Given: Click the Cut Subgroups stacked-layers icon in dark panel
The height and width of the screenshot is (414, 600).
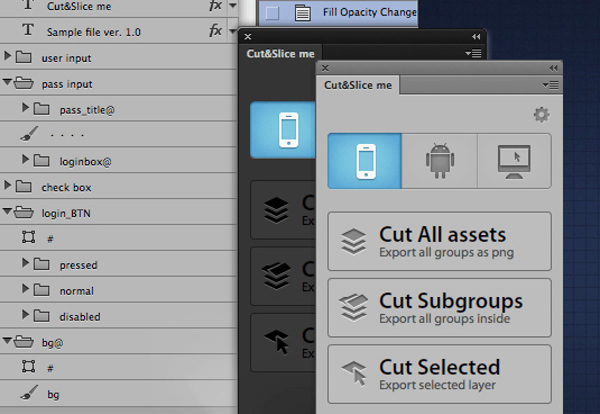Looking at the screenshot, I should pyautogui.click(x=276, y=276).
